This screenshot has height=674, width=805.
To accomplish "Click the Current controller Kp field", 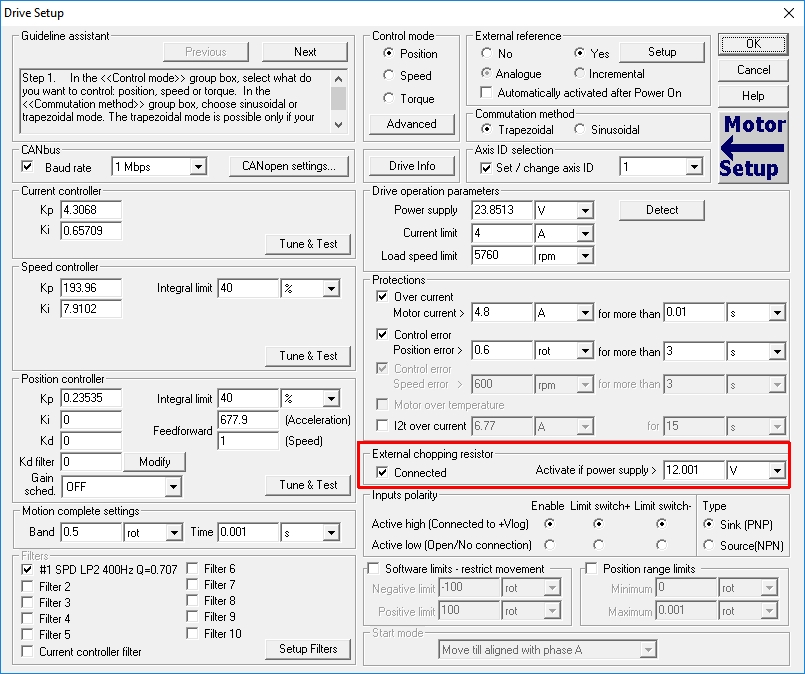I will [x=91, y=210].
